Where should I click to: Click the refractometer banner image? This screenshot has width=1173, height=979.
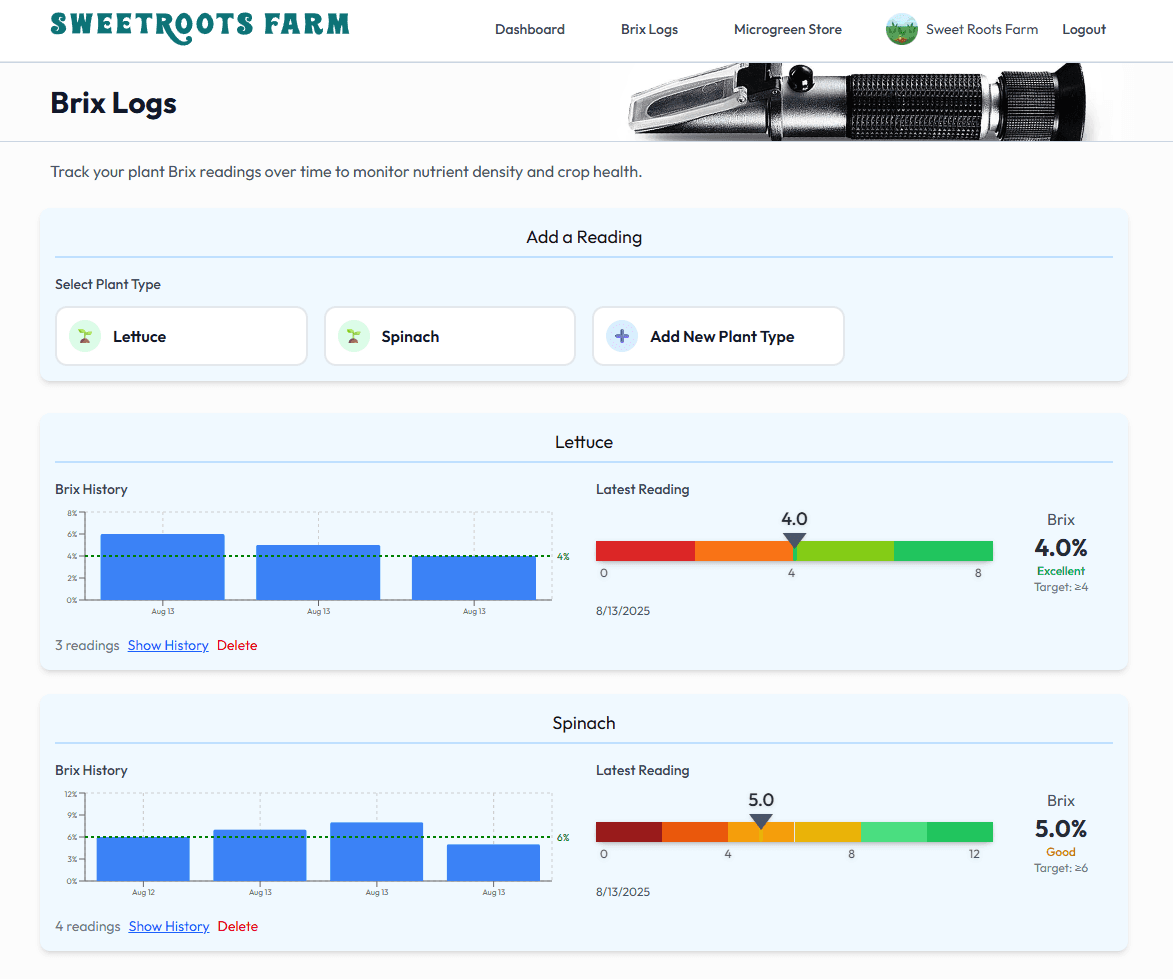pos(857,102)
